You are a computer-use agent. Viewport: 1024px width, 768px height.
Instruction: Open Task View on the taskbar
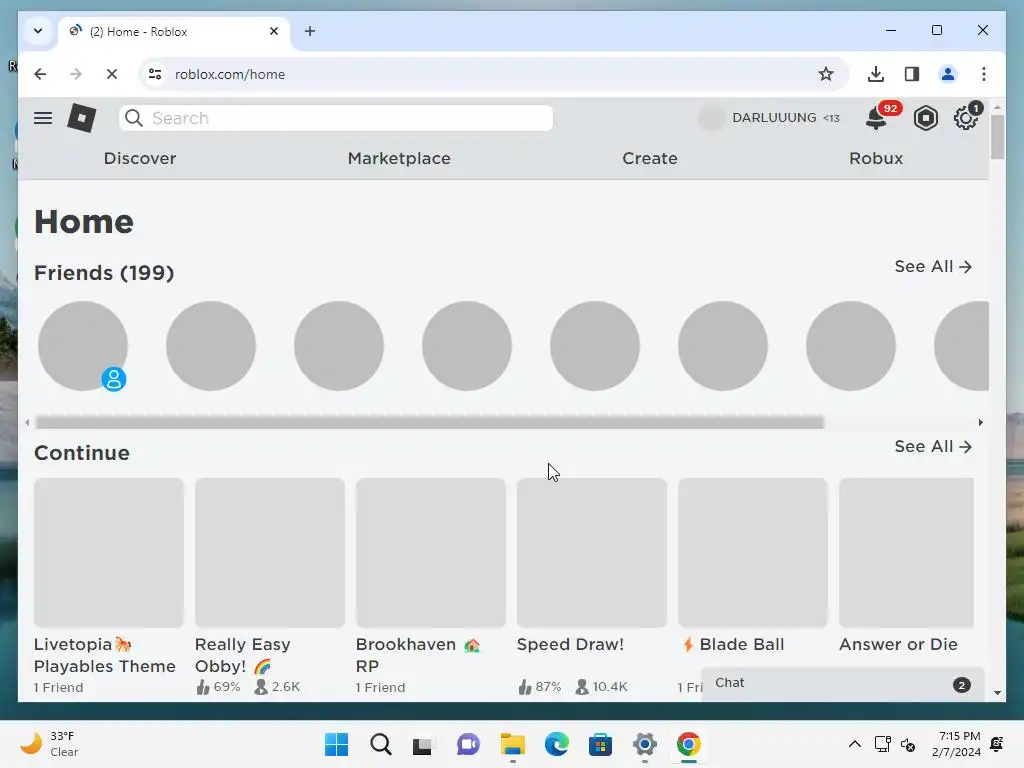pos(423,744)
